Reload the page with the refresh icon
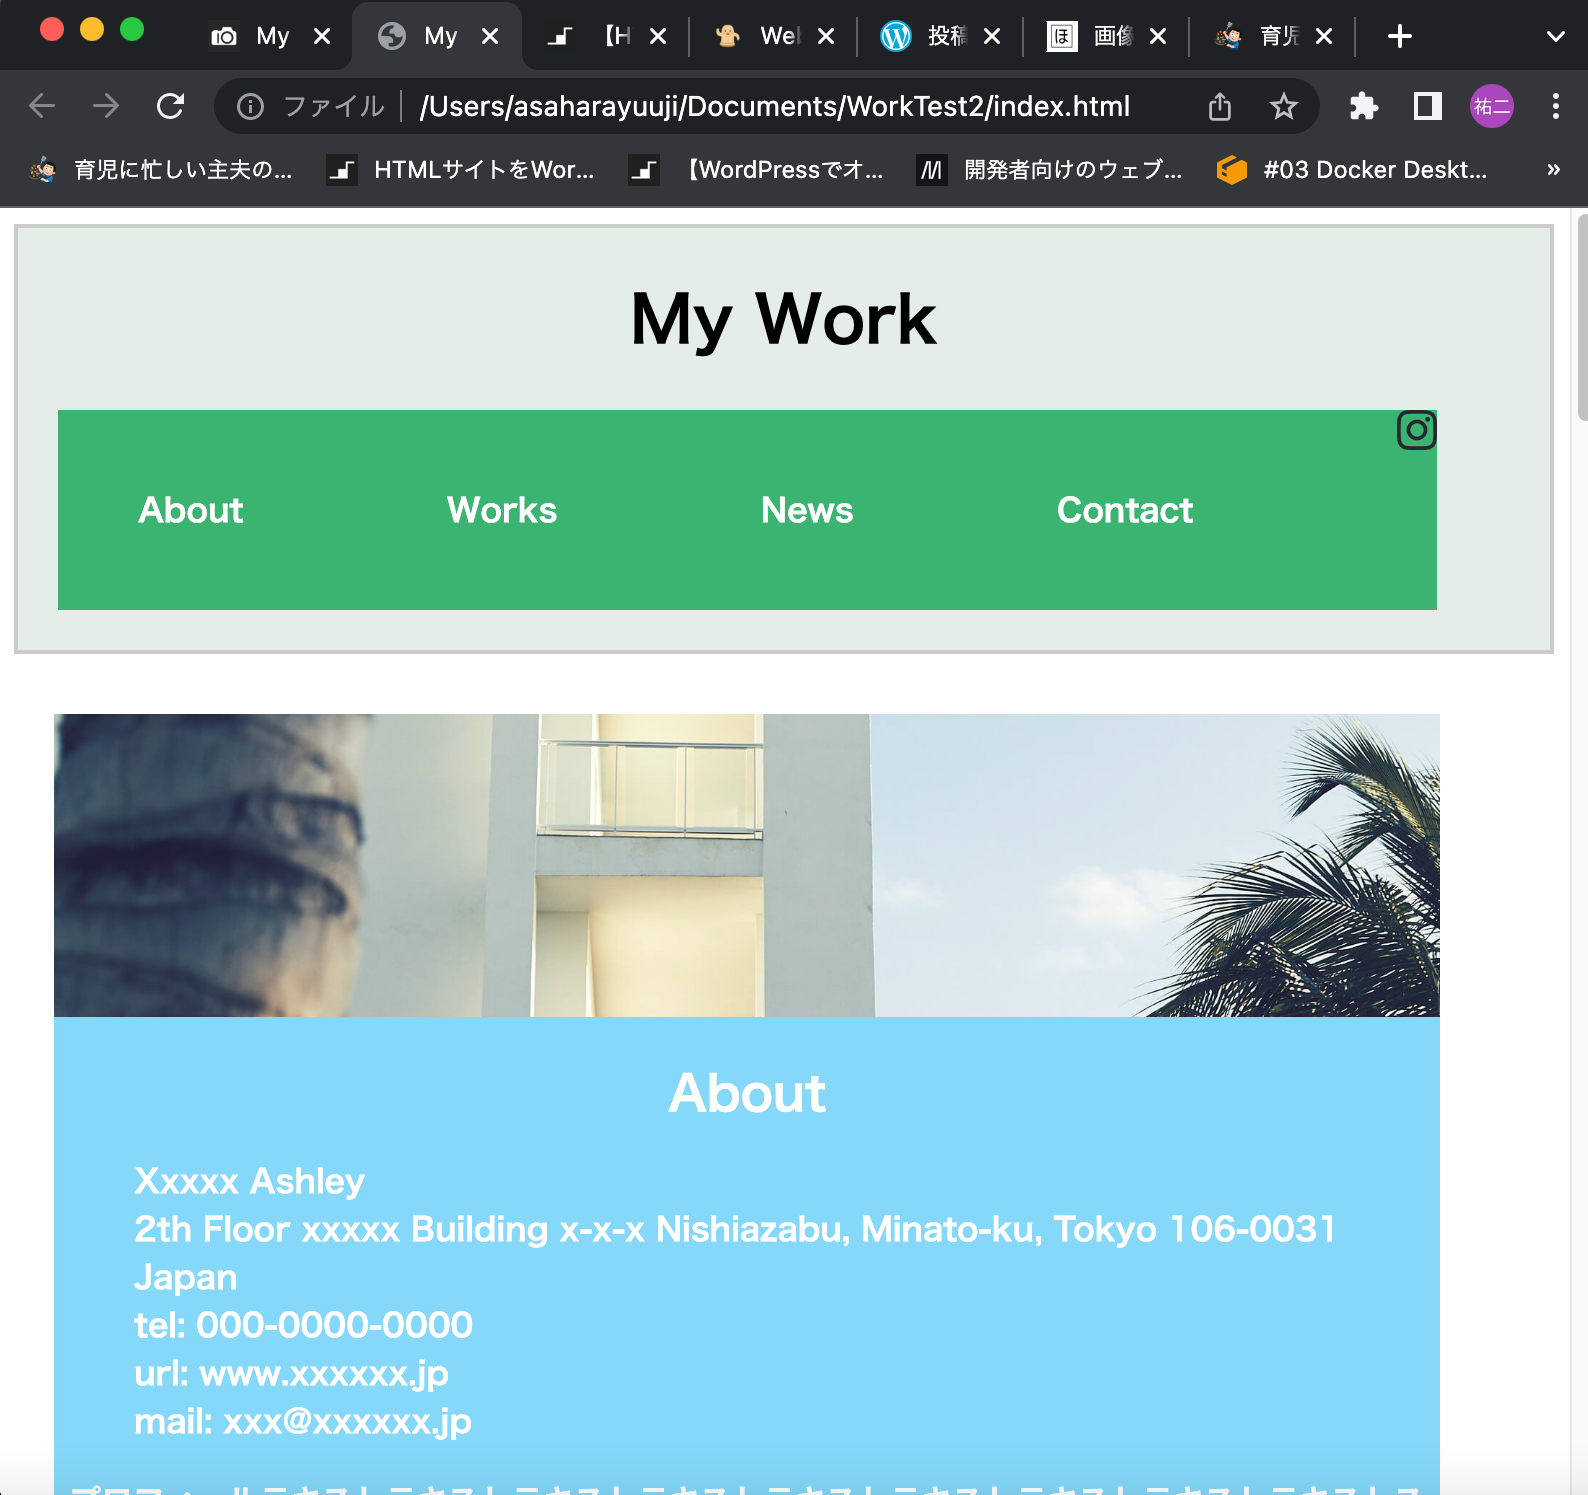 [171, 106]
